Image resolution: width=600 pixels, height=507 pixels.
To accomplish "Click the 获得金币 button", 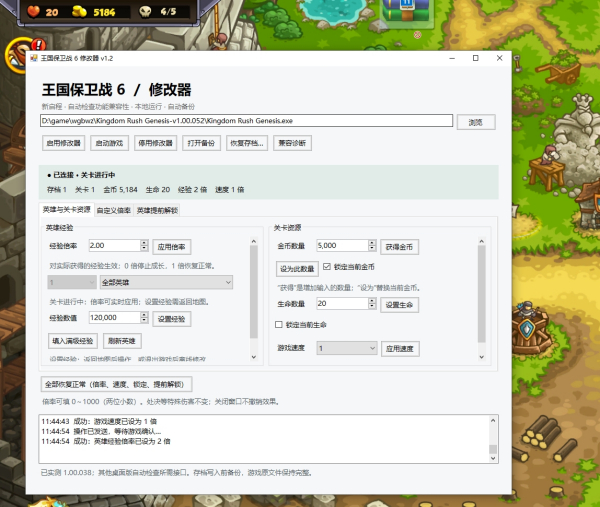I will tap(399, 247).
